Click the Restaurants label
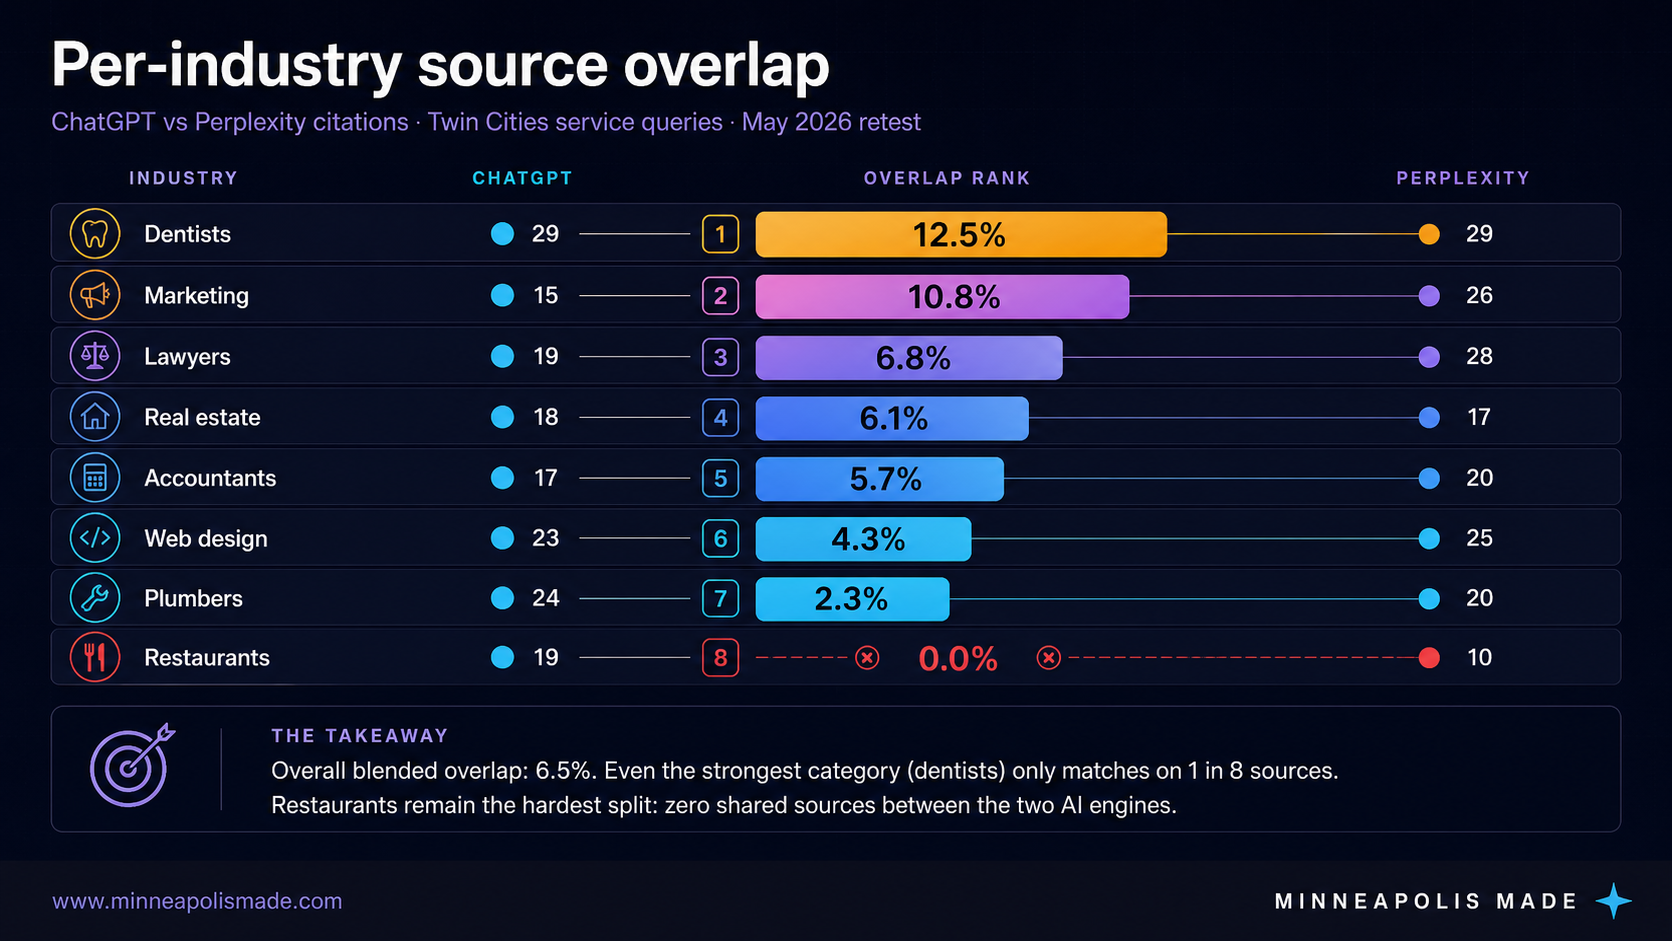Screen dimensions: 1672x941 (x=207, y=657)
